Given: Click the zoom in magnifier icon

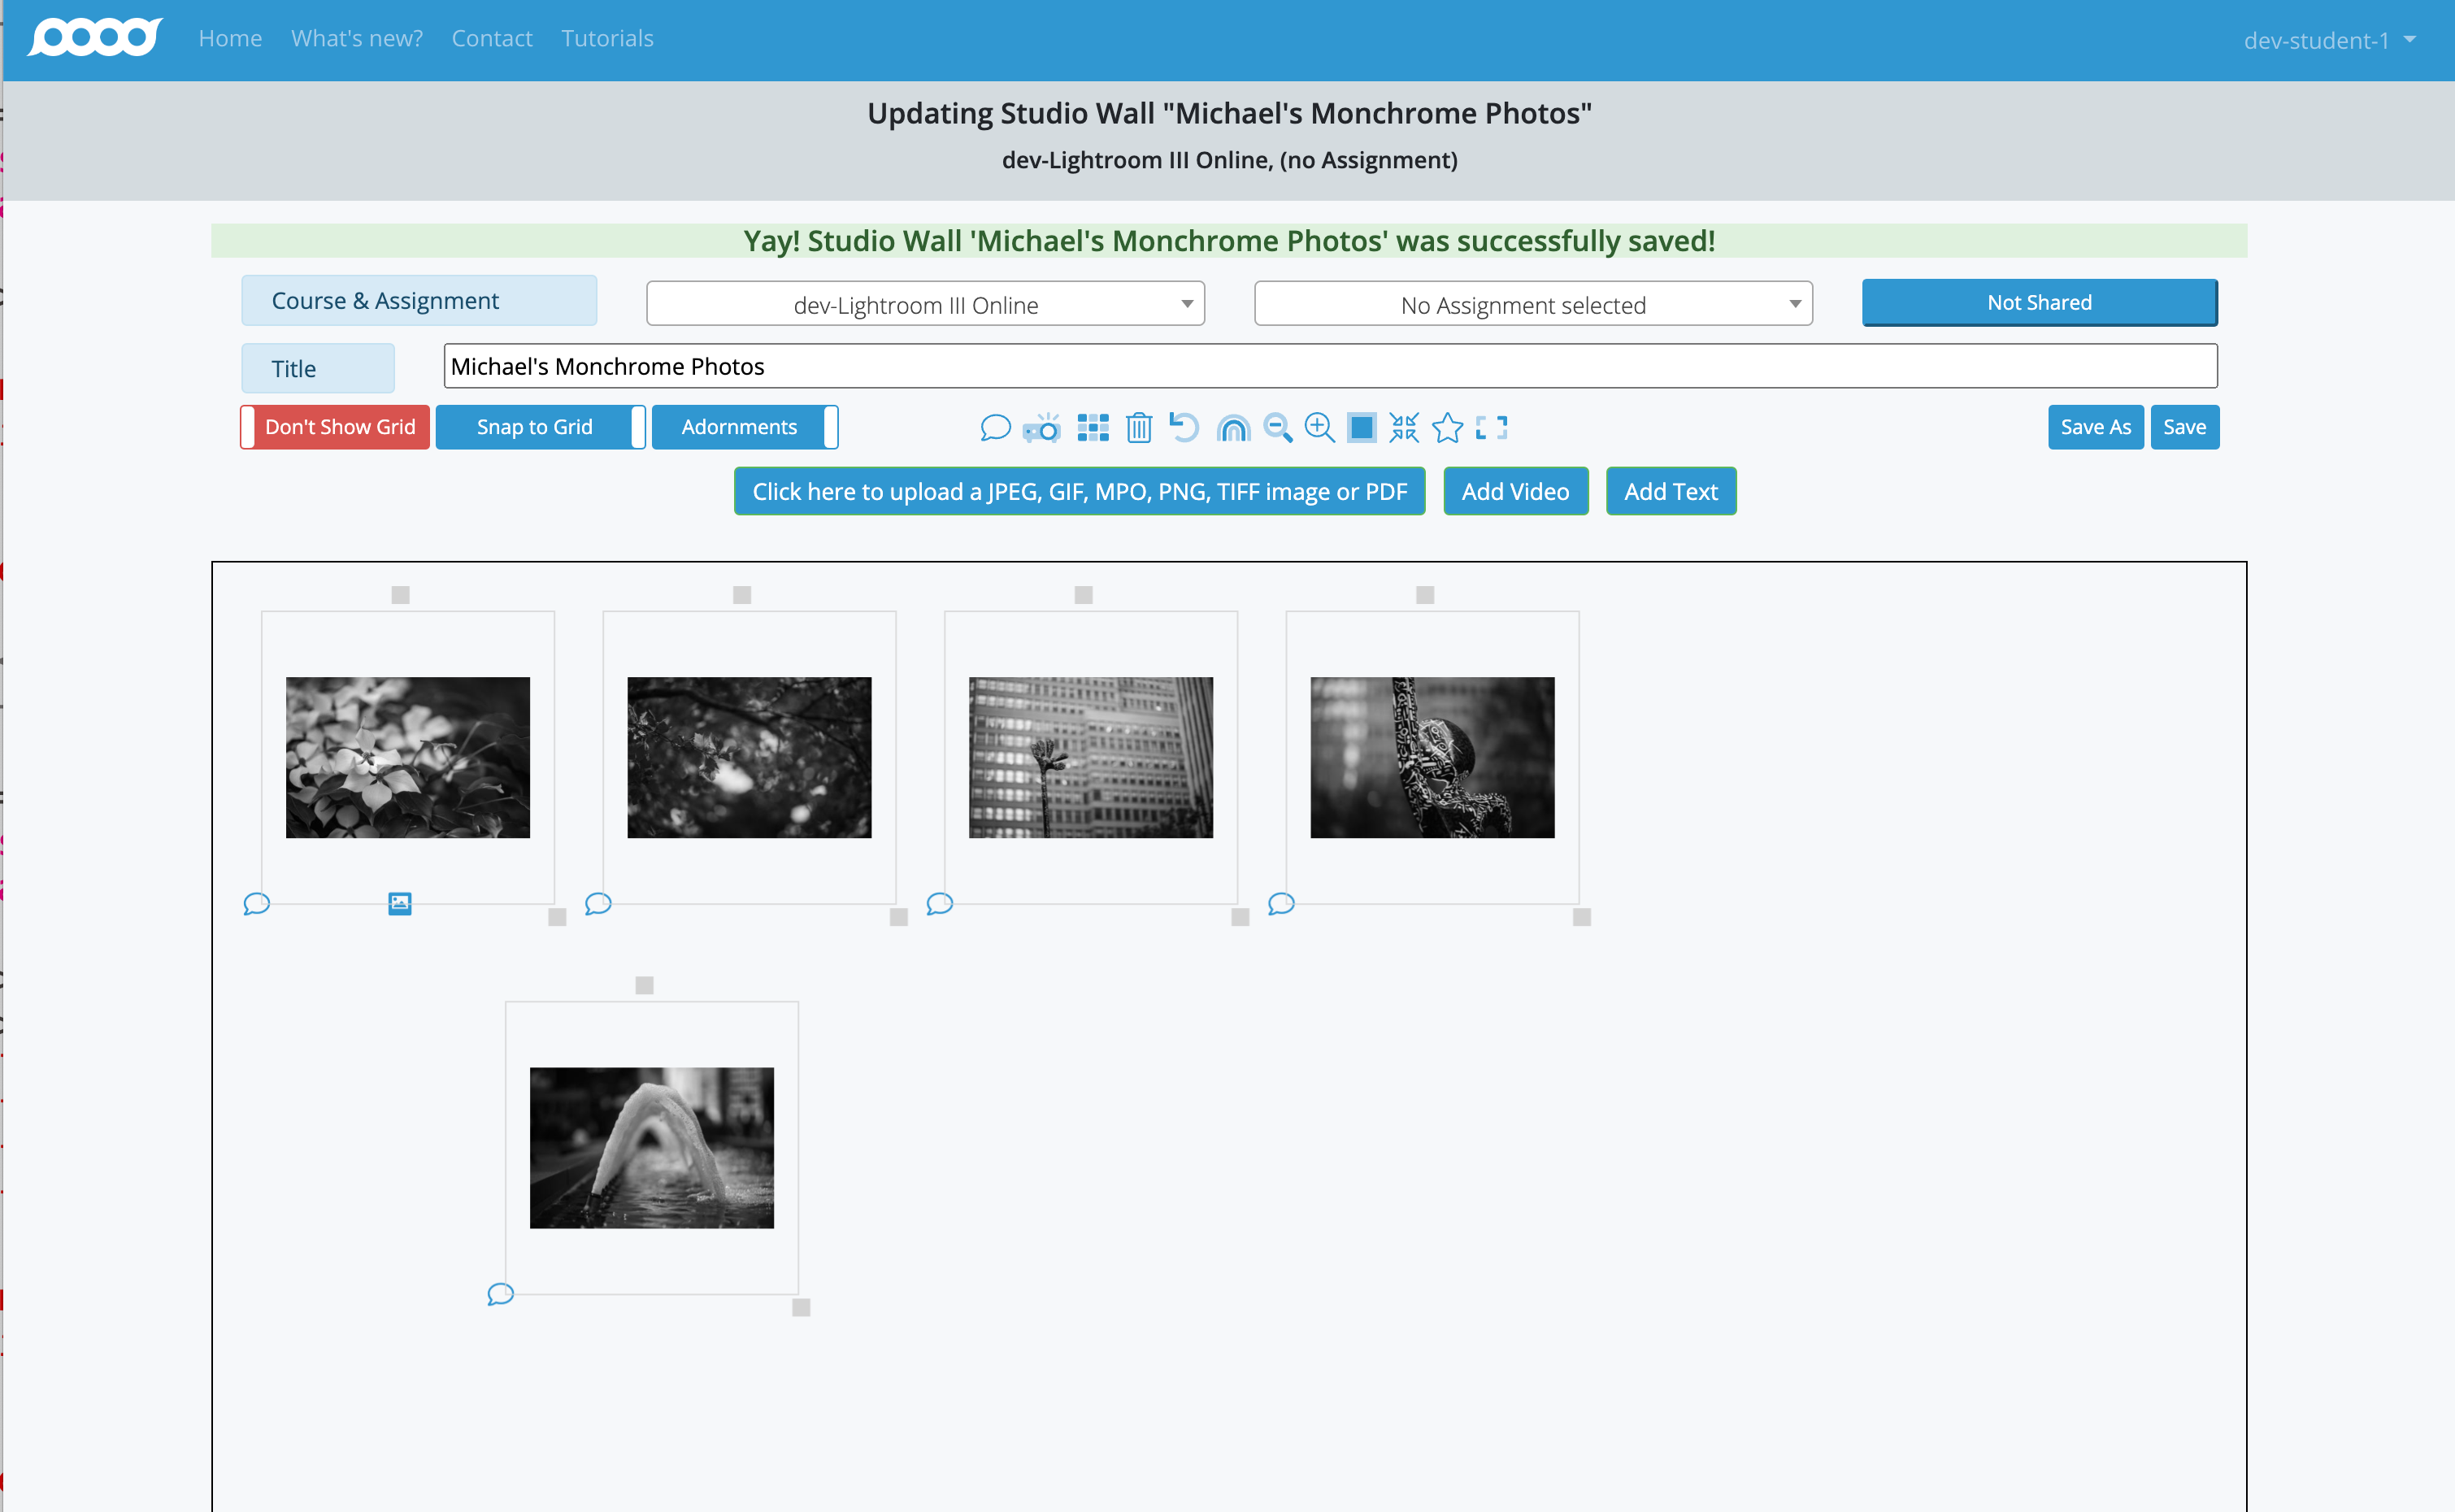Looking at the screenshot, I should click(1320, 428).
